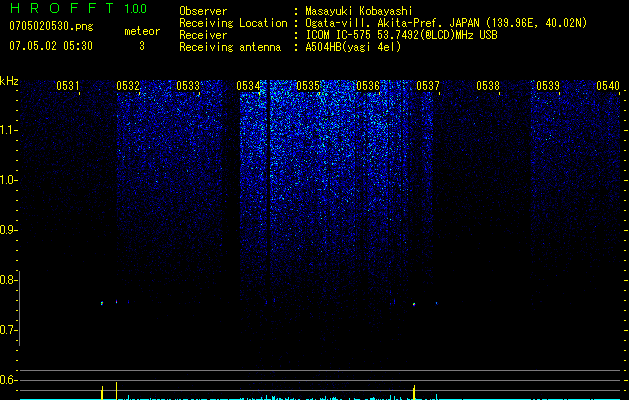629x400 pixels.
Task: Click the 0531 time marker
Action: (x=68, y=86)
